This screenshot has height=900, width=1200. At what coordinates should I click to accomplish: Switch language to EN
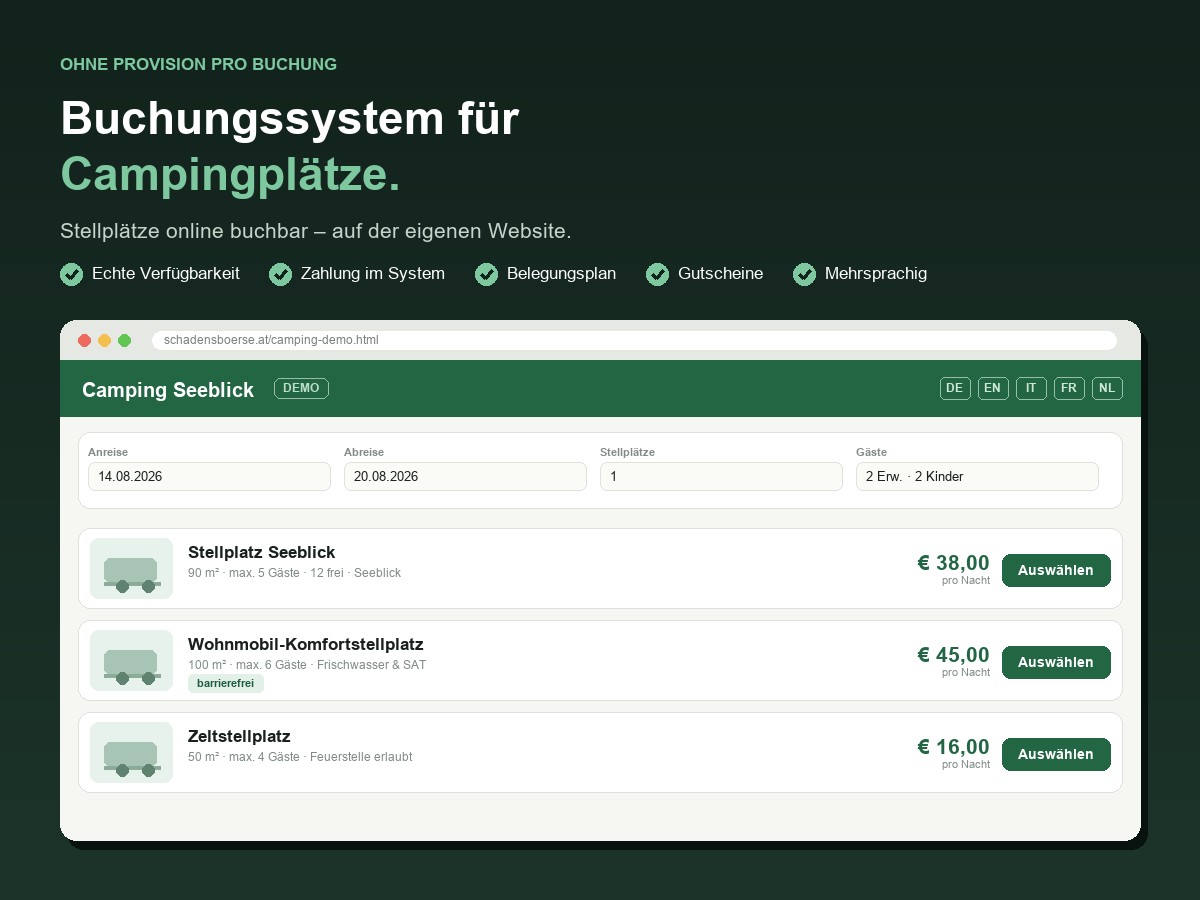993,388
